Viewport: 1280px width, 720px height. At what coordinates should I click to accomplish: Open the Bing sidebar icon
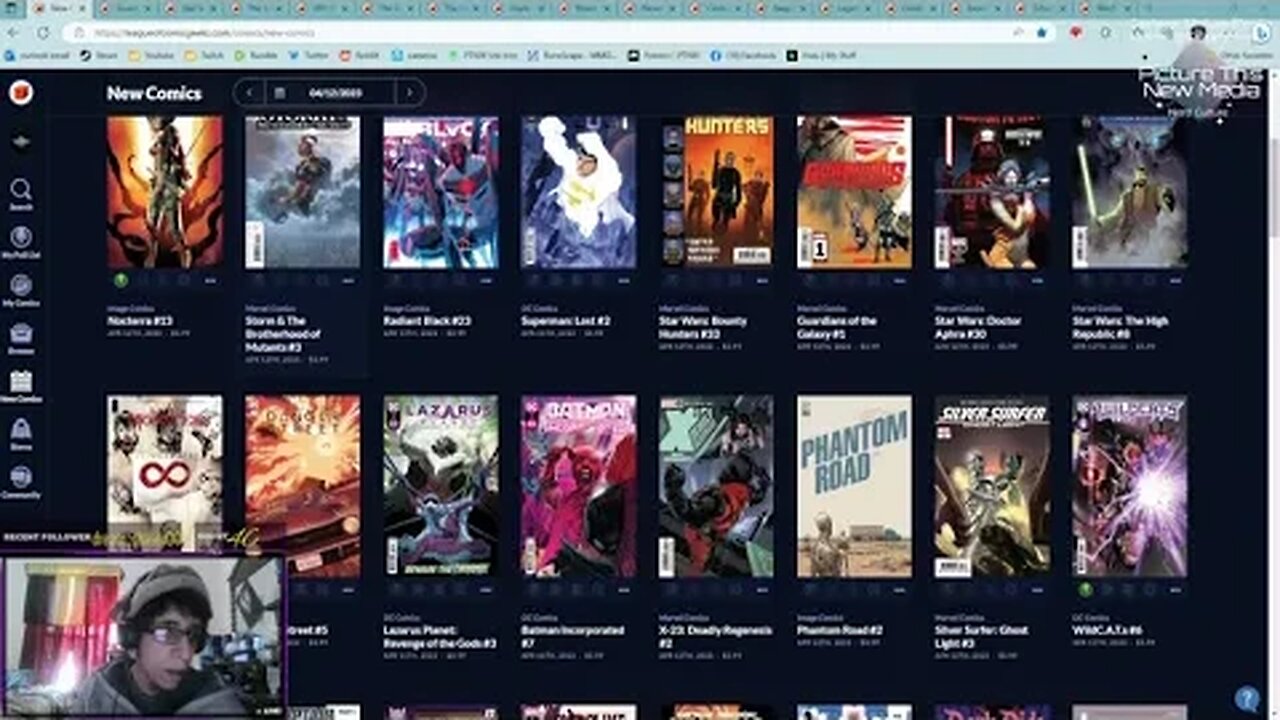click(x=1261, y=33)
